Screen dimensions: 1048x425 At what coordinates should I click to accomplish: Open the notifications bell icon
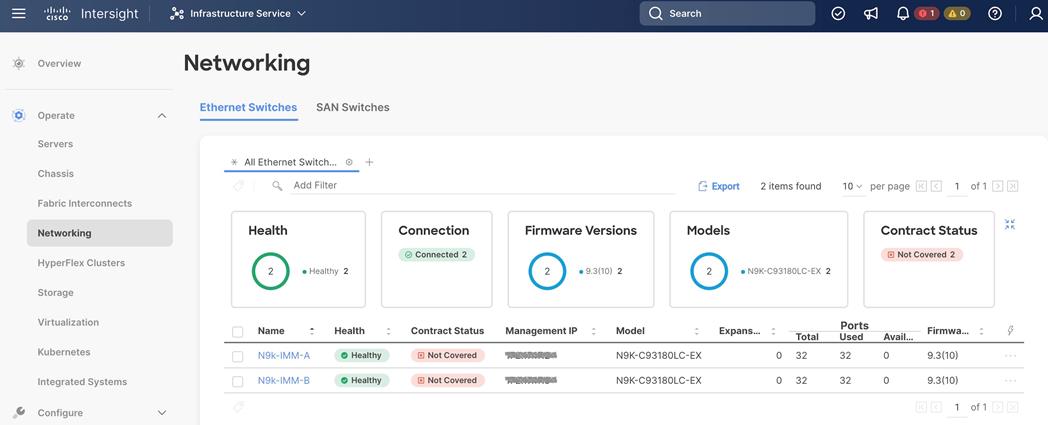[903, 13]
